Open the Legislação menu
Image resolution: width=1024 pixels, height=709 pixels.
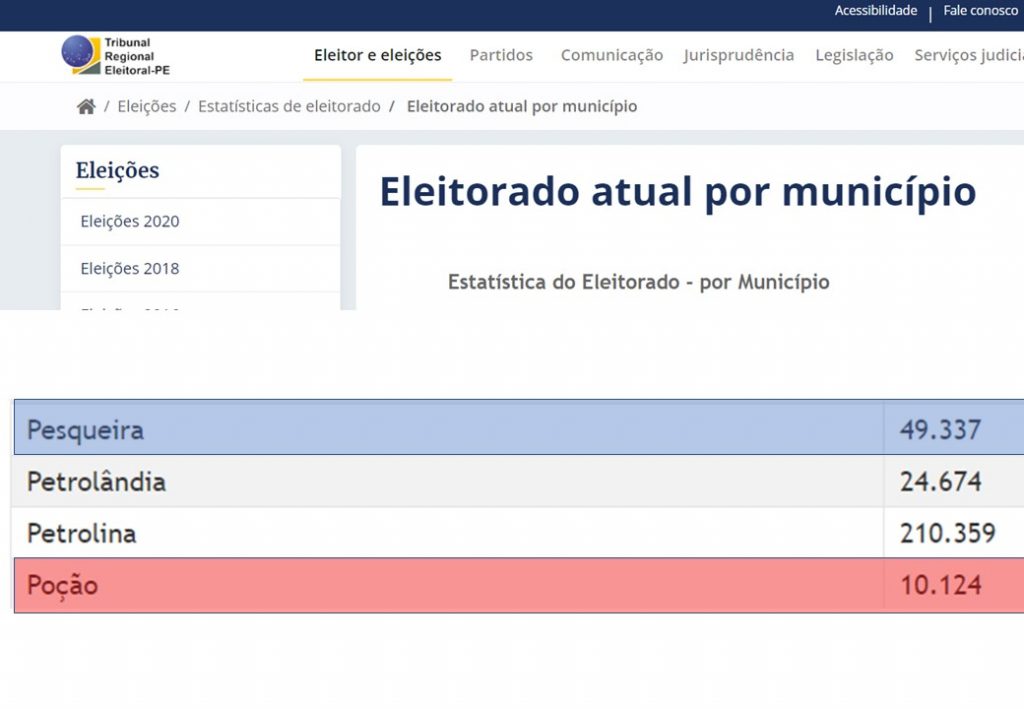click(x=854, y=56)
